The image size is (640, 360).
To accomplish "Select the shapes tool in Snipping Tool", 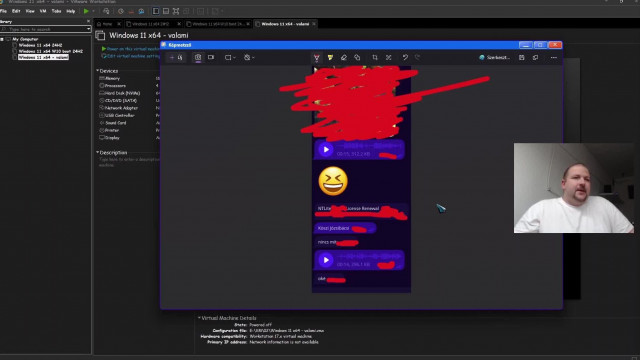I will pyautogui.click(x=357, y=58).
